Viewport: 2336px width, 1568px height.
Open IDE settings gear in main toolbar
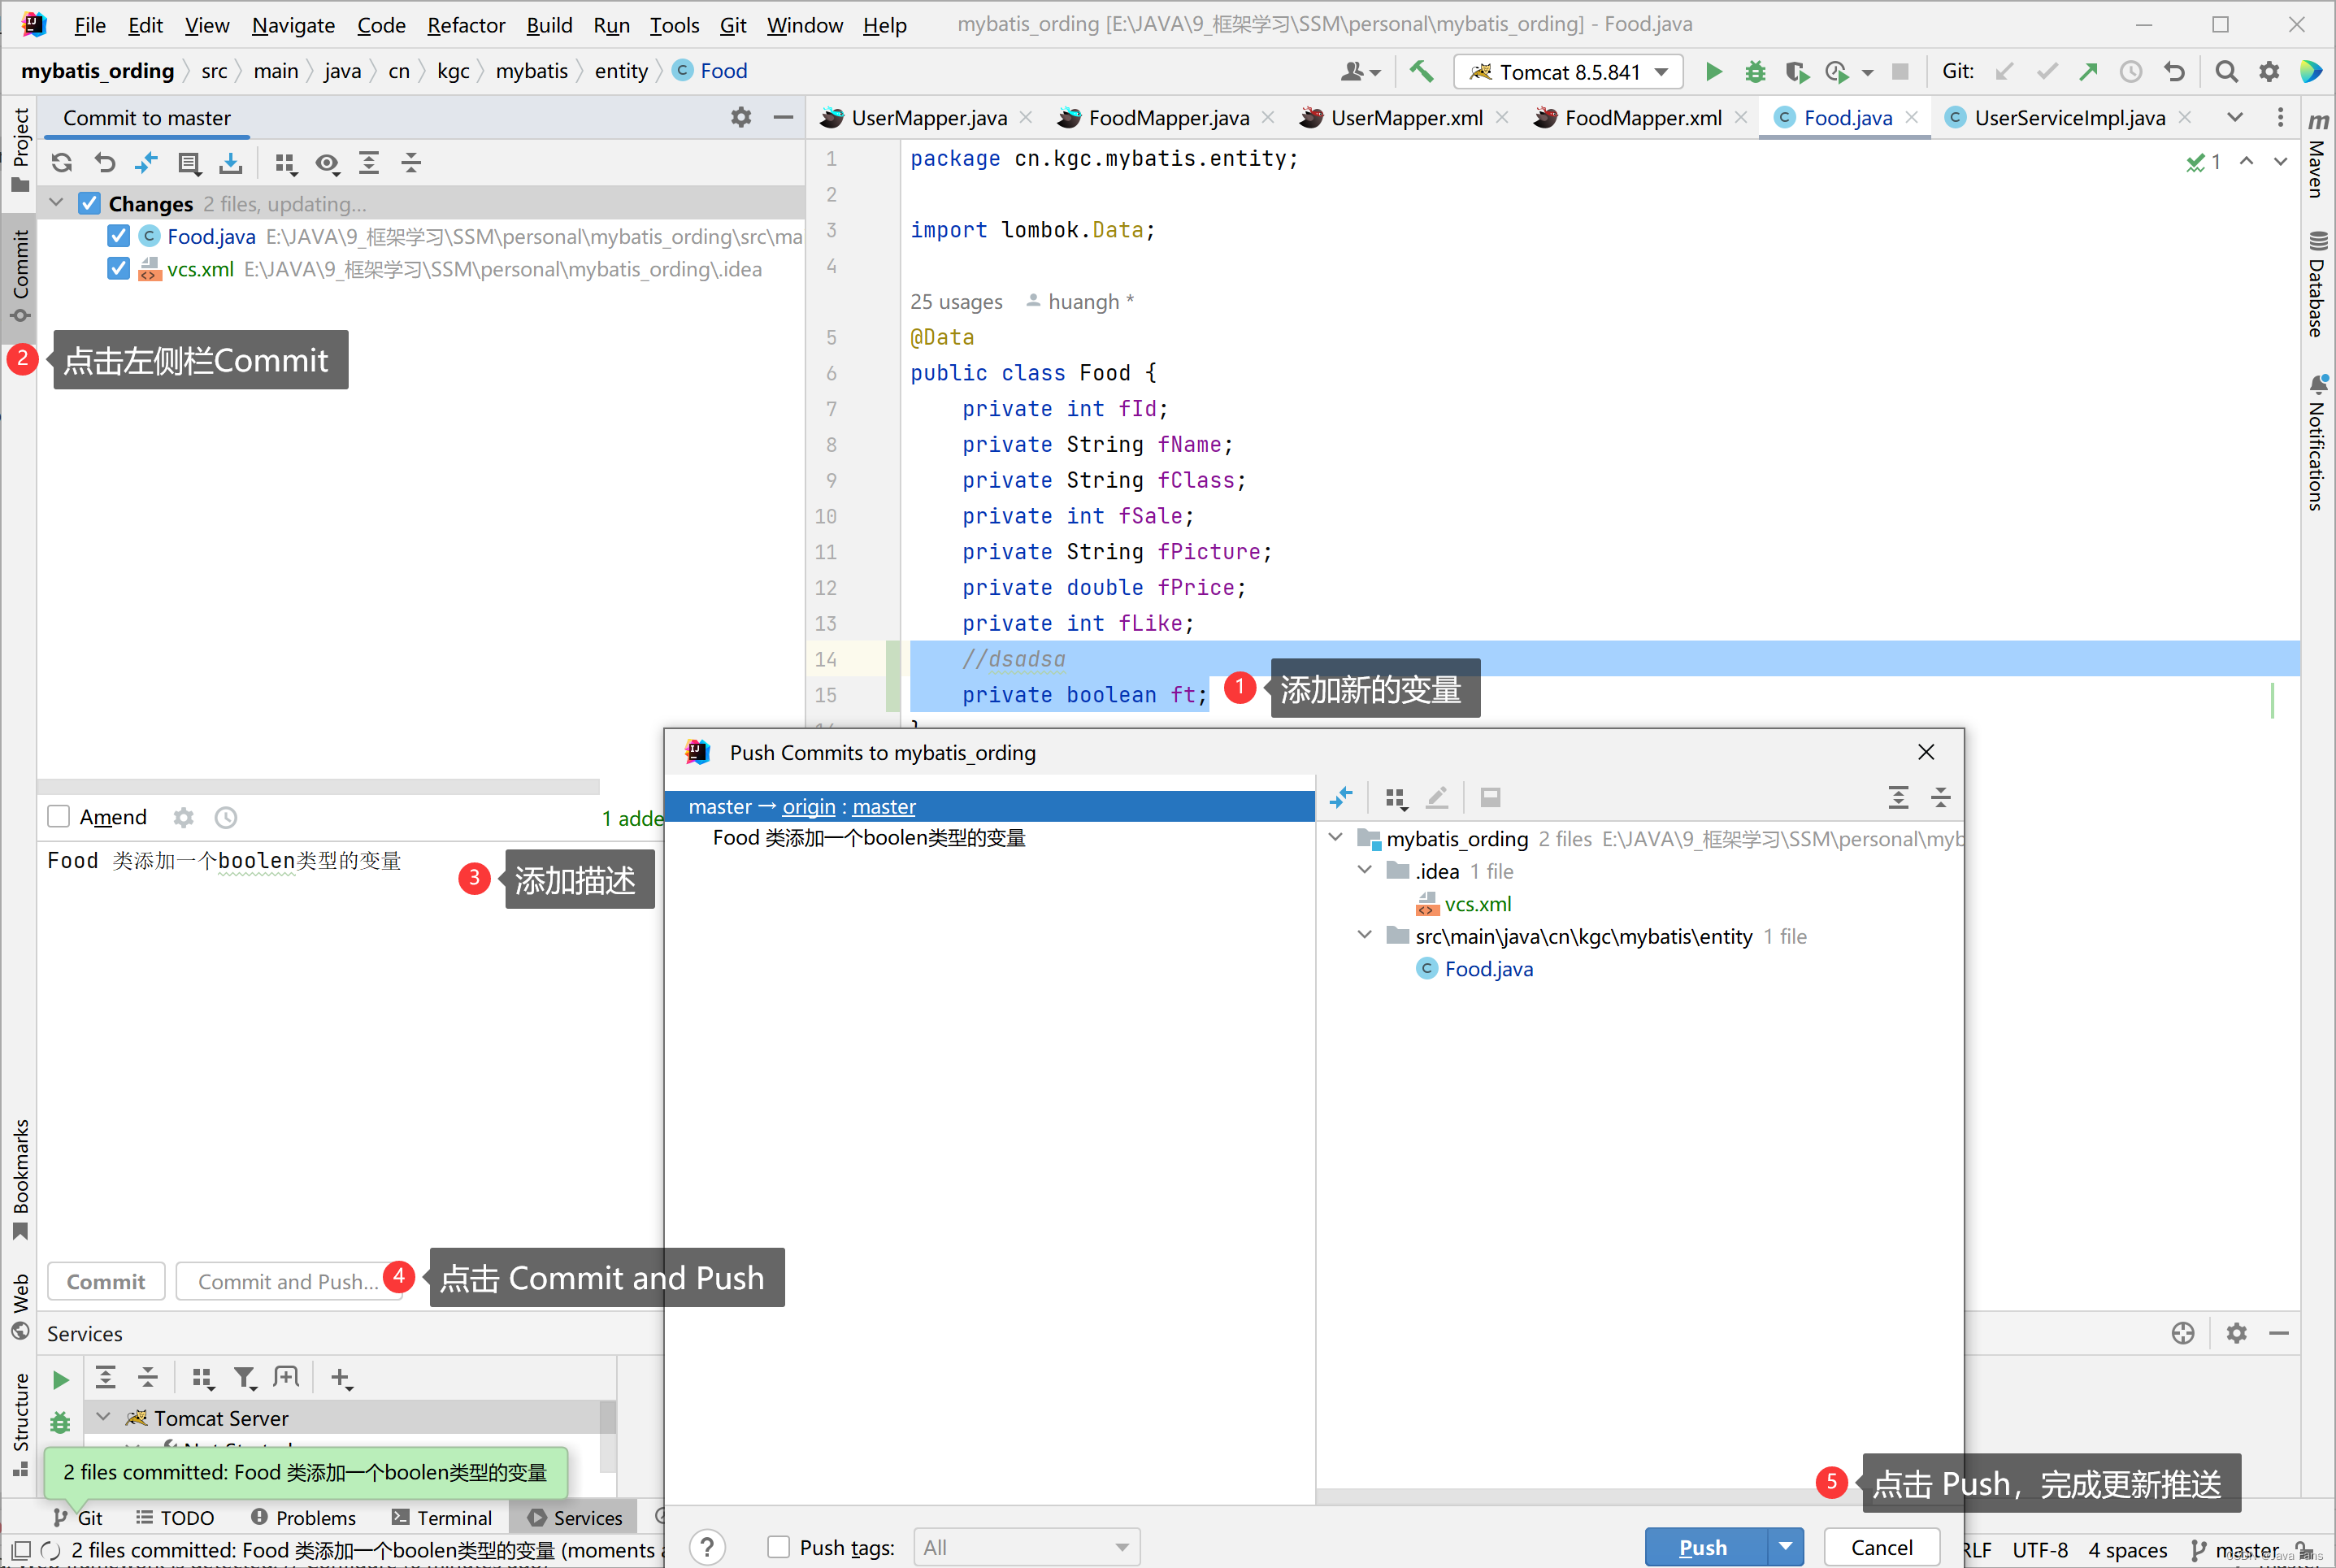coord(2269,71)
